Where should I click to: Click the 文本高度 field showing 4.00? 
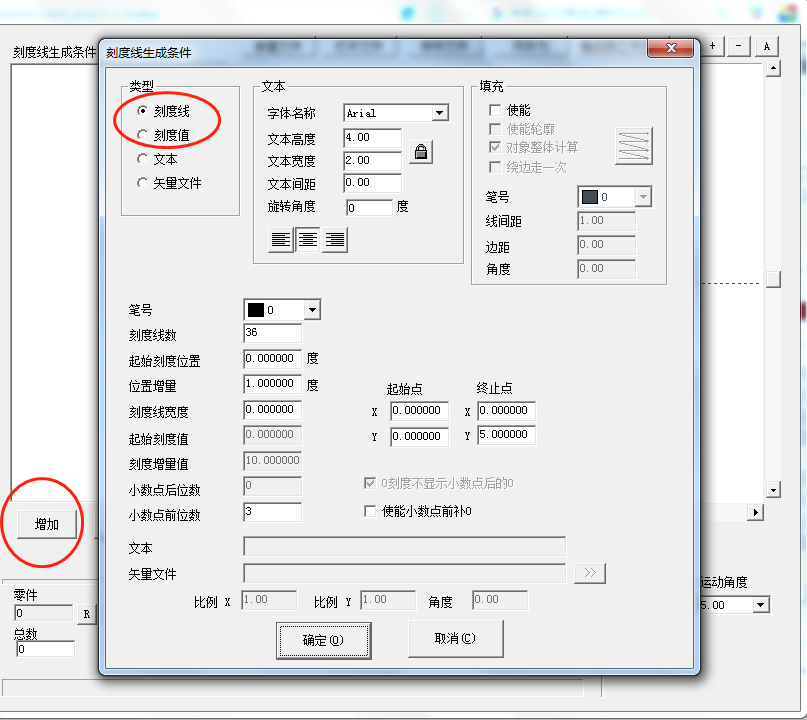click(x=372, y=138)
